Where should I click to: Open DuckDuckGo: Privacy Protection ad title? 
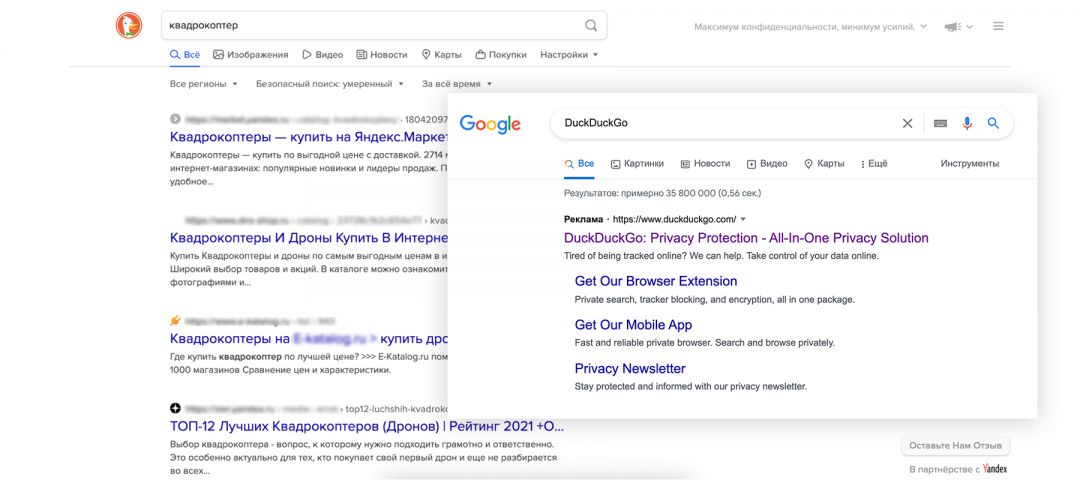(x=746, y=238)
